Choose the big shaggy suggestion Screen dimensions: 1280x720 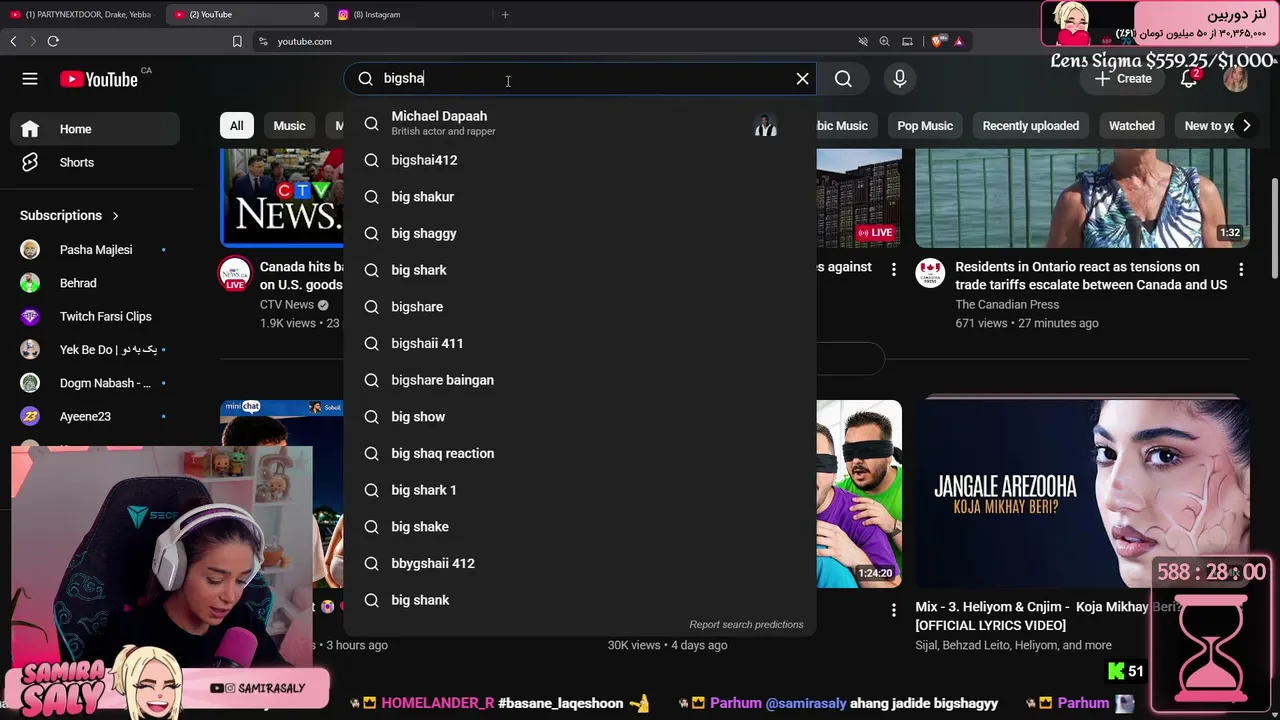tap(580, 233)
